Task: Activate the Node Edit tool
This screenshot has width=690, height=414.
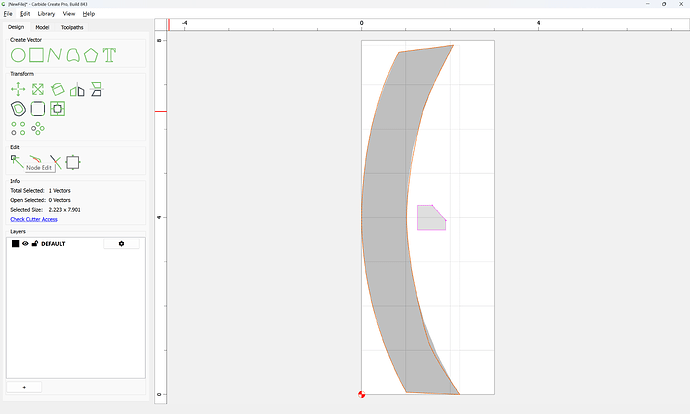Action: [17, 162]
